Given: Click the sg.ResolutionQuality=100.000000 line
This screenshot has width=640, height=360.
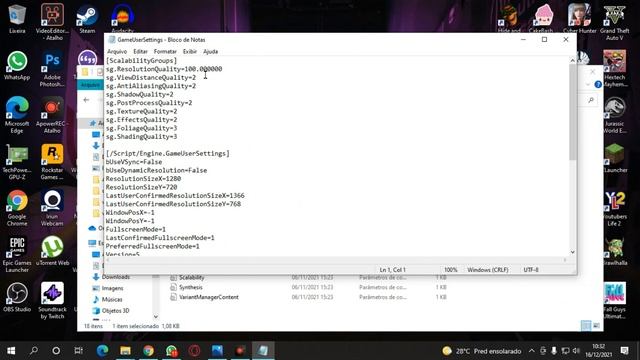Looking at the screenshot, I should [x=164, y=69].
